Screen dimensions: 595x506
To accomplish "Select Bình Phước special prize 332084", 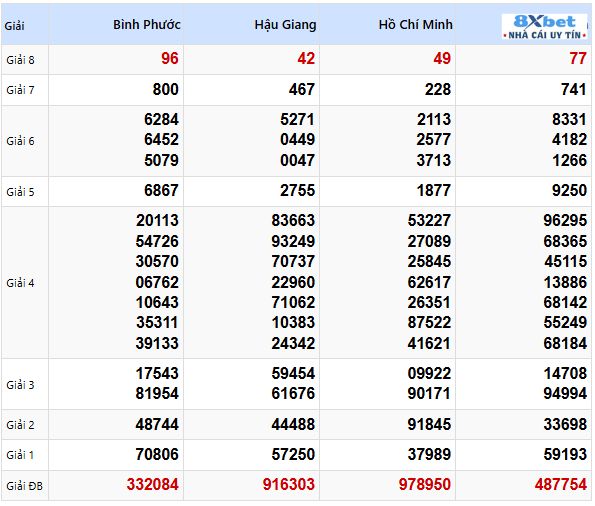I will click(152, 484).
